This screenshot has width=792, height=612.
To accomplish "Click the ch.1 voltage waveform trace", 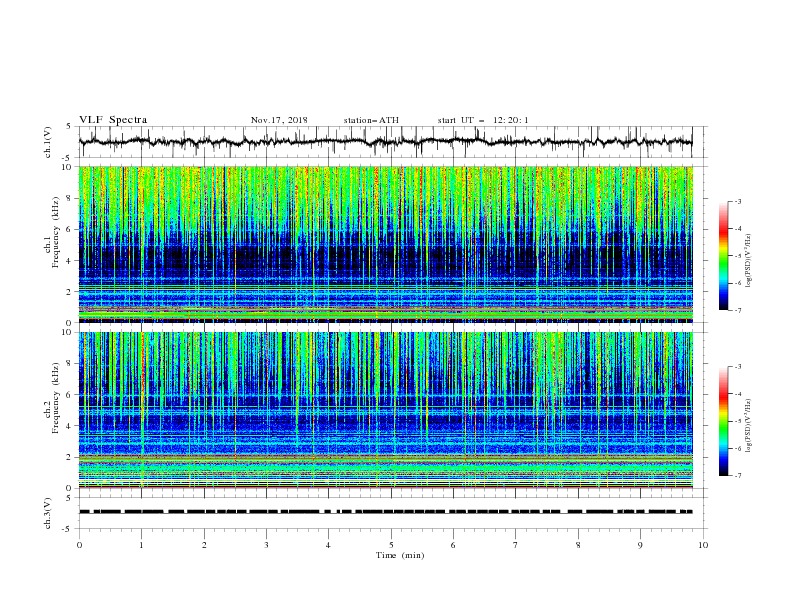I will coord(385,142).
